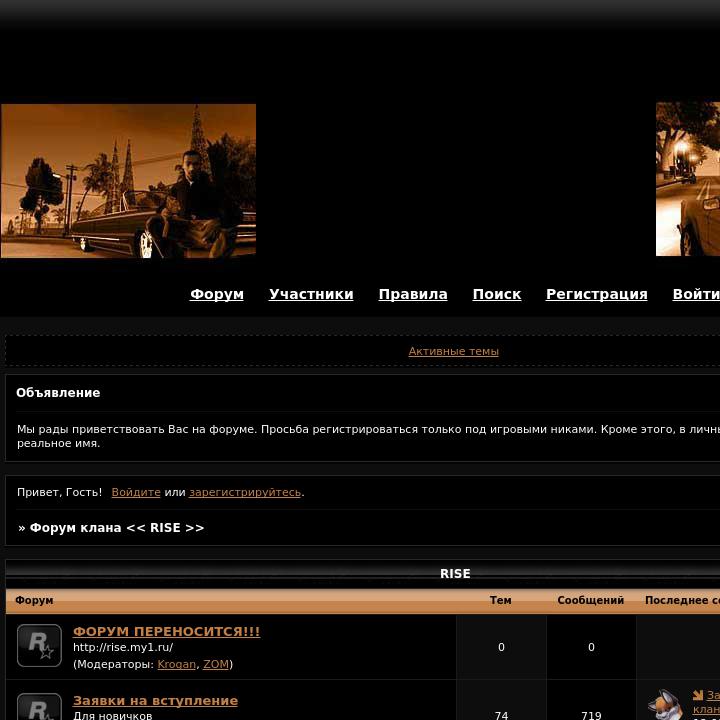Click the Тем column header
This screenshot has height=720, width=720.
click(501, 600)
